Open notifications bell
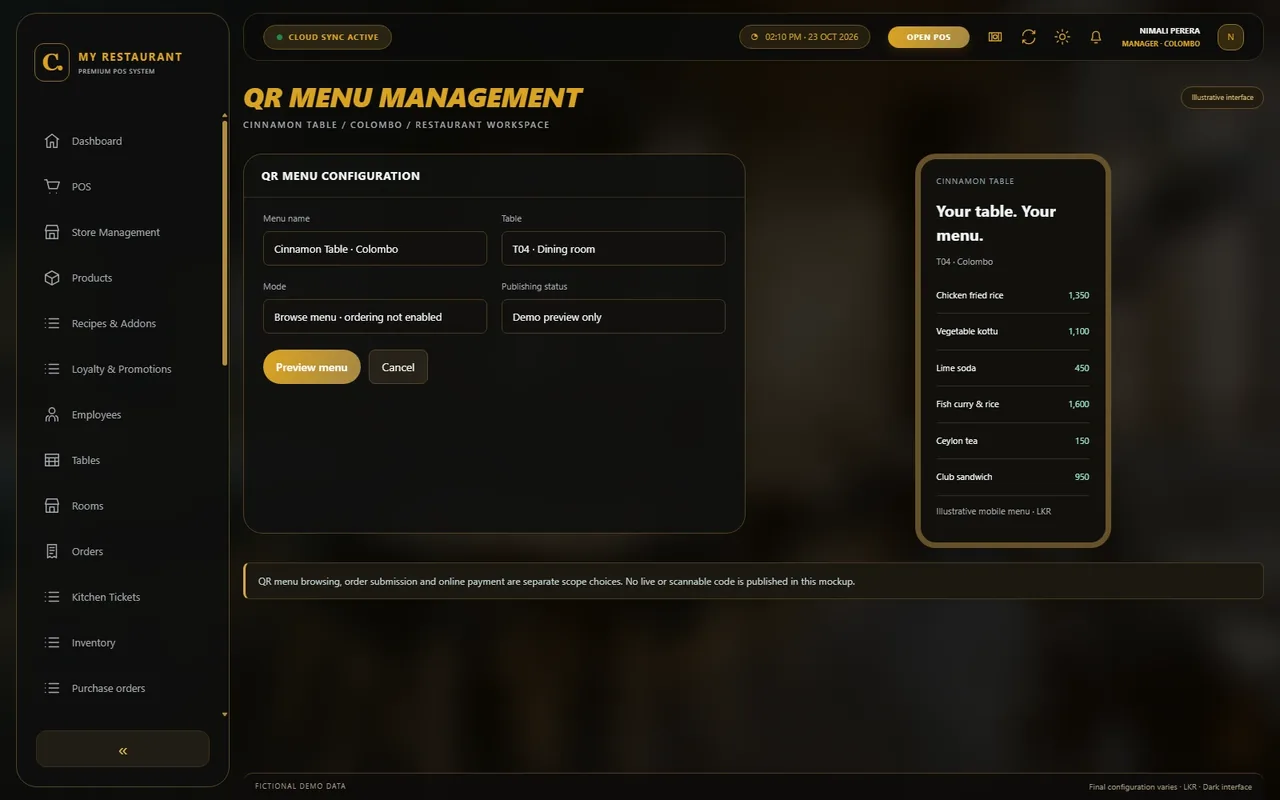Screen dimensions: 1280x800 1096,37
